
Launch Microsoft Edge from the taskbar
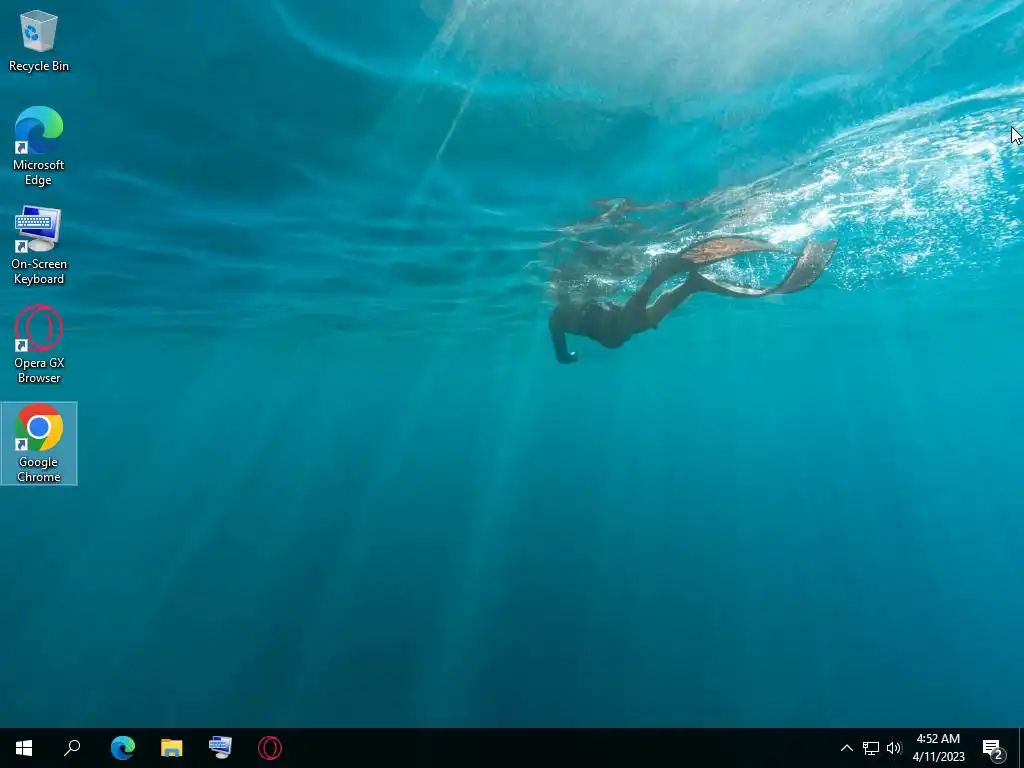123,748
